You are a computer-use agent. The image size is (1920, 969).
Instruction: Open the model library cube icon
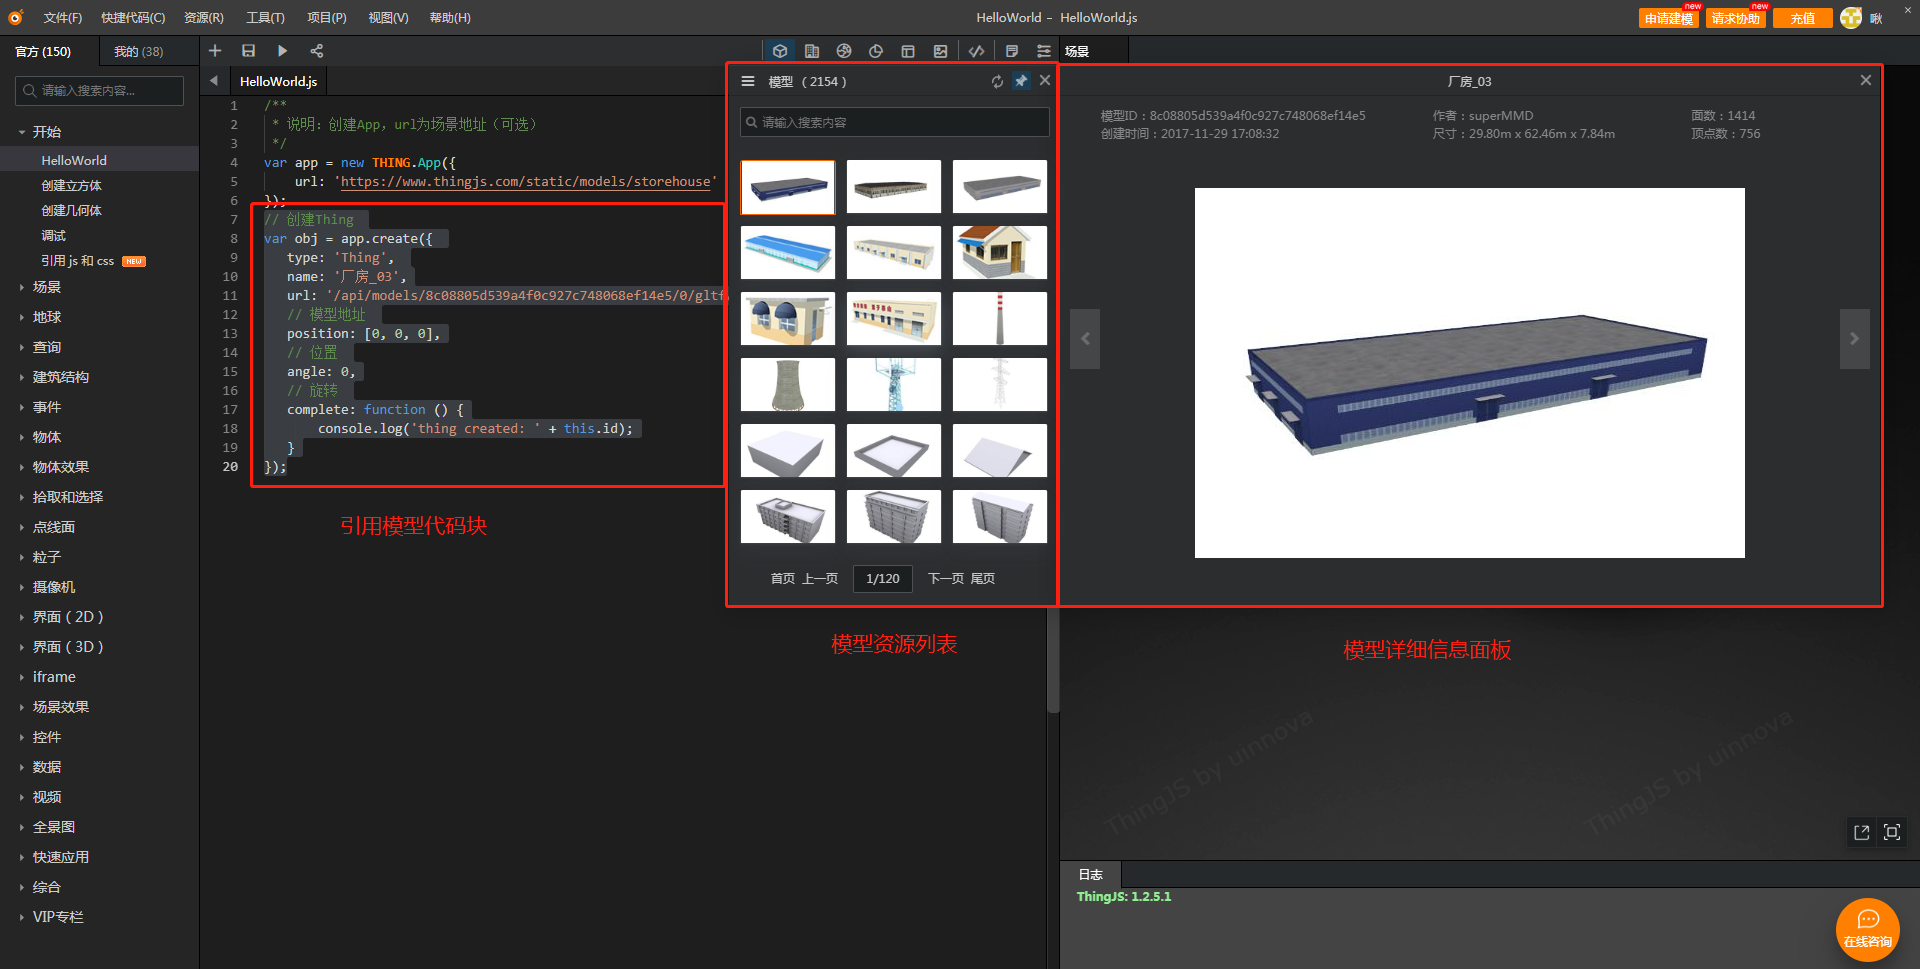coord(780,51)
